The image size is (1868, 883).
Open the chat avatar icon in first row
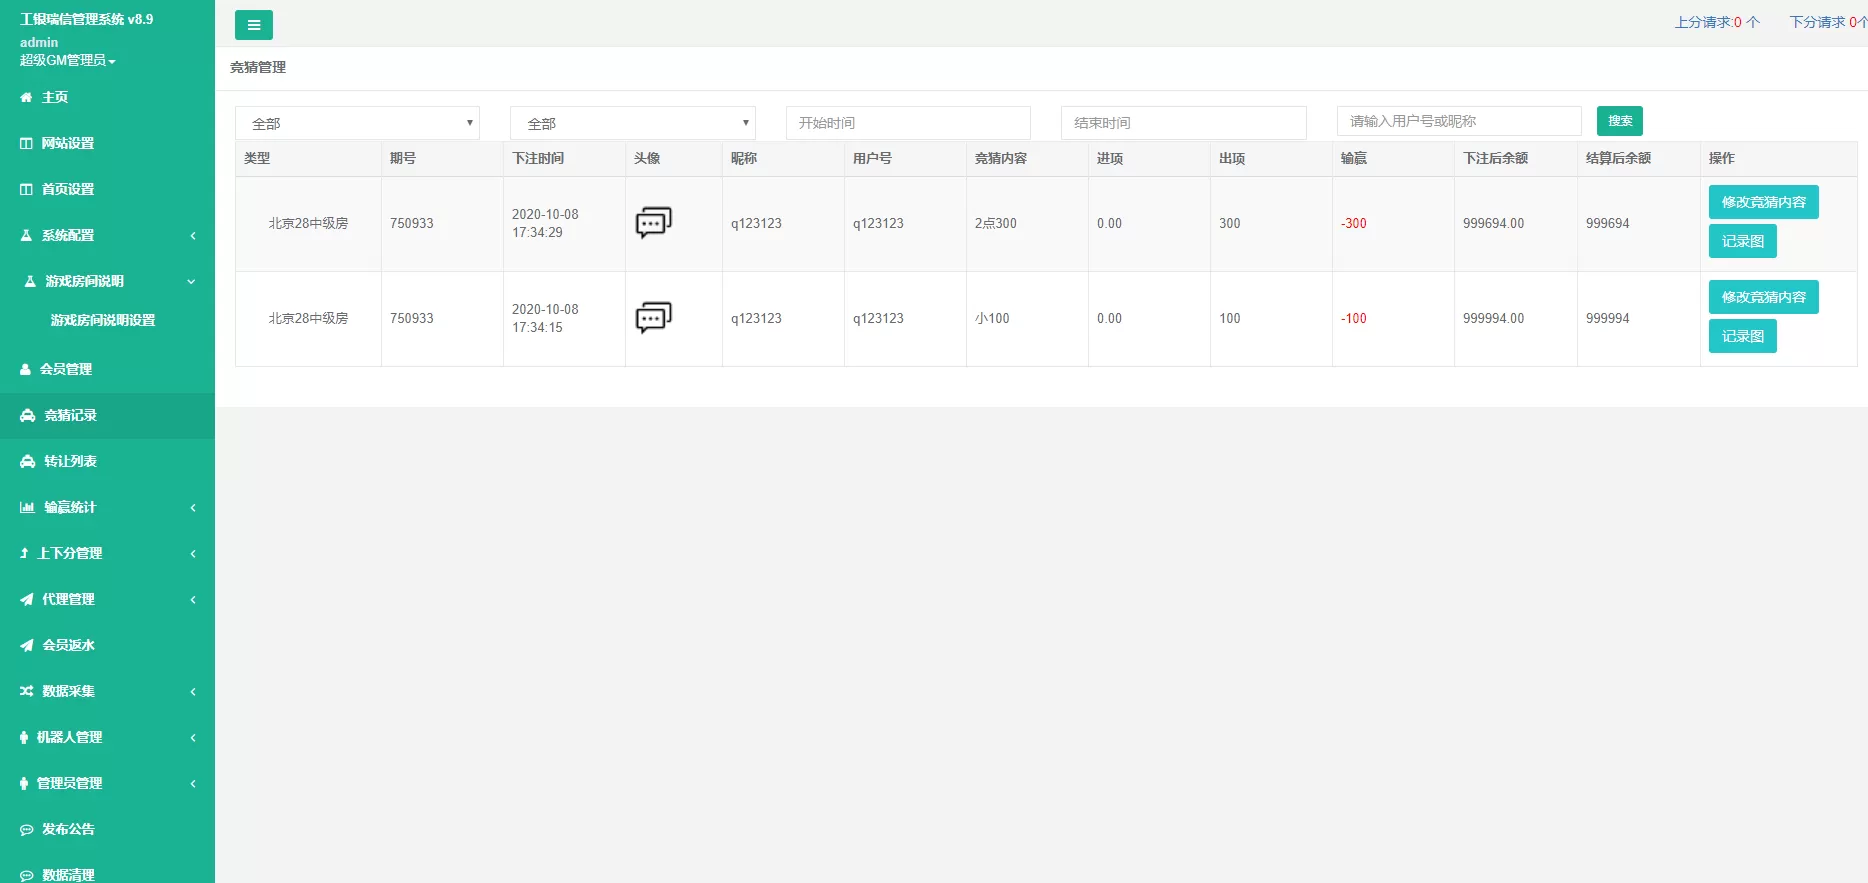653,223
